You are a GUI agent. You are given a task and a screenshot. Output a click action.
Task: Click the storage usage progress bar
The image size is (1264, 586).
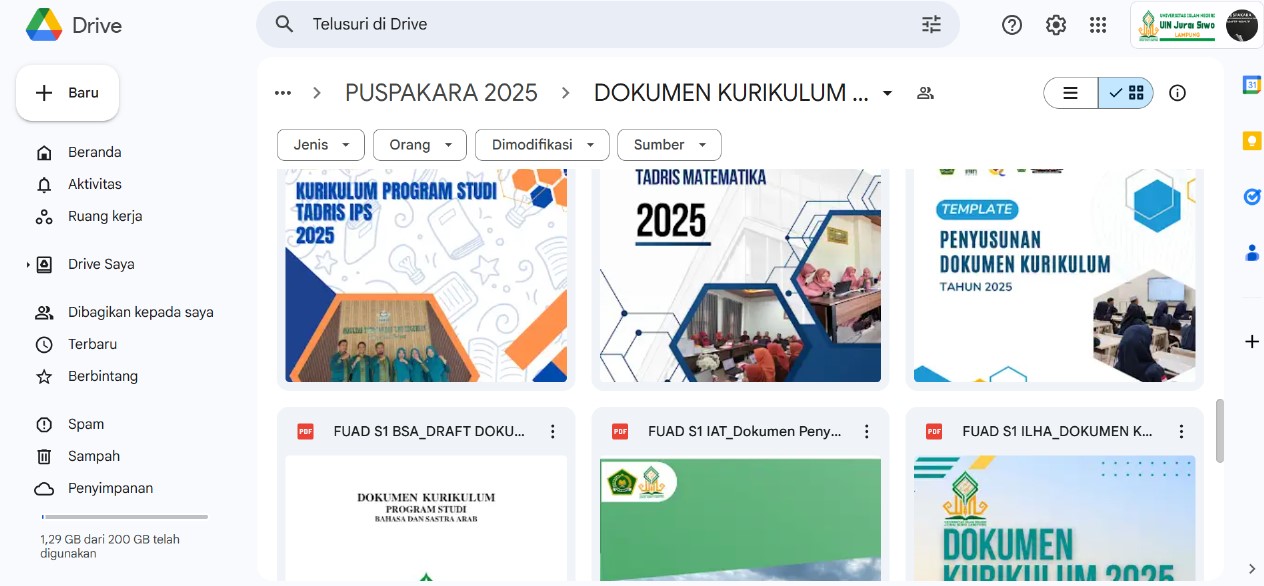pyautogui.click(x=124, y=517)
